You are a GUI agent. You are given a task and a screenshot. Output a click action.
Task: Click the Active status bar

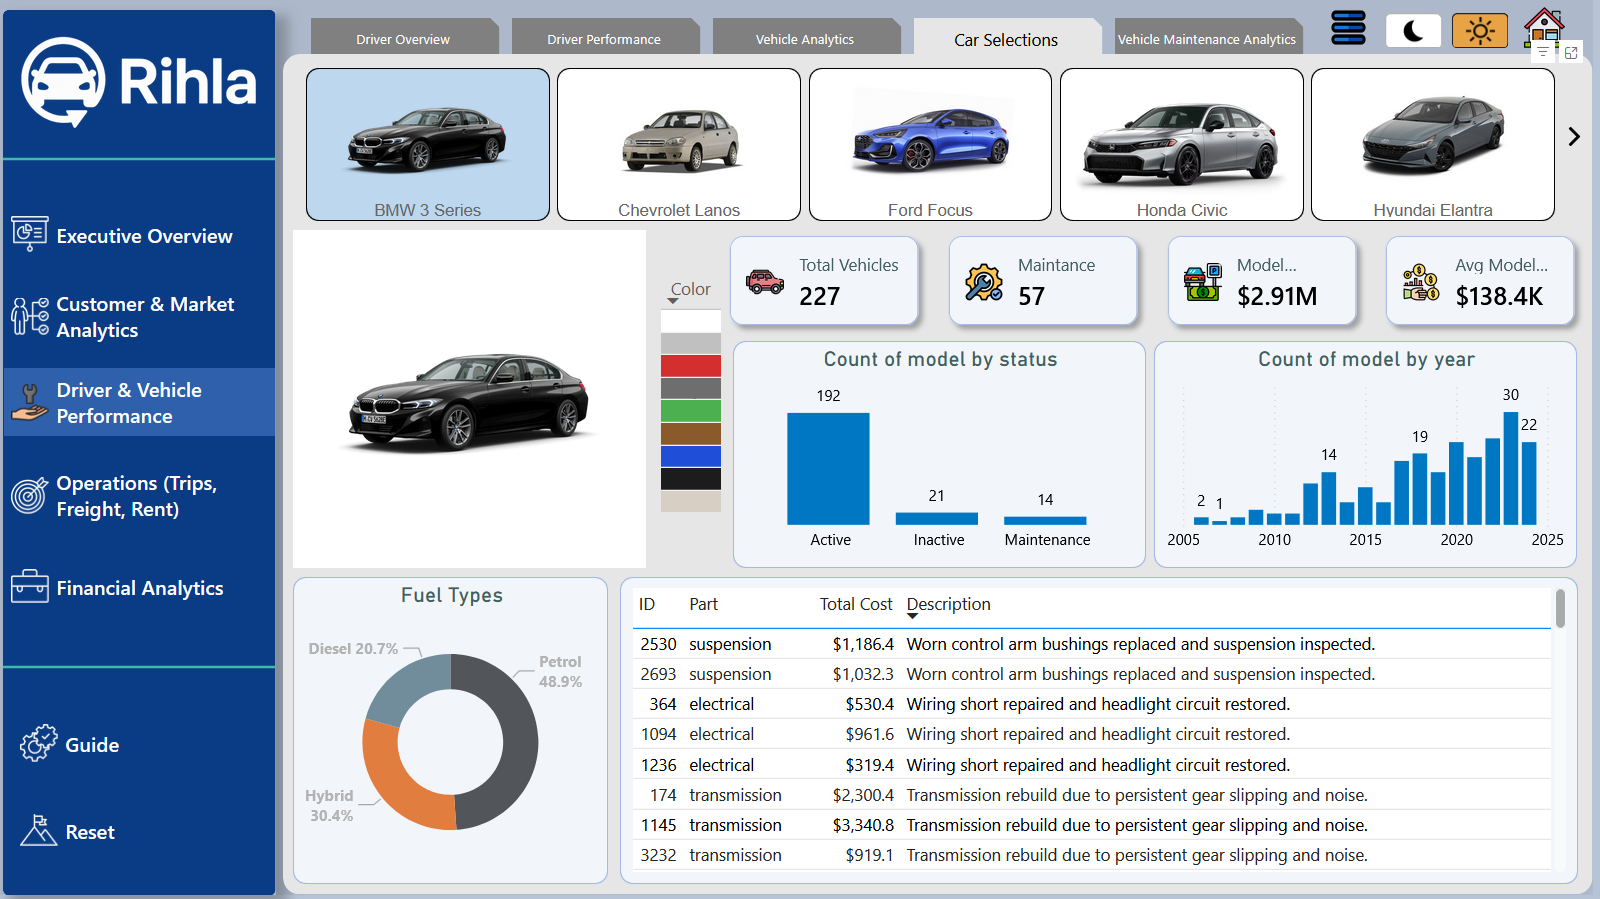(828, 469)
